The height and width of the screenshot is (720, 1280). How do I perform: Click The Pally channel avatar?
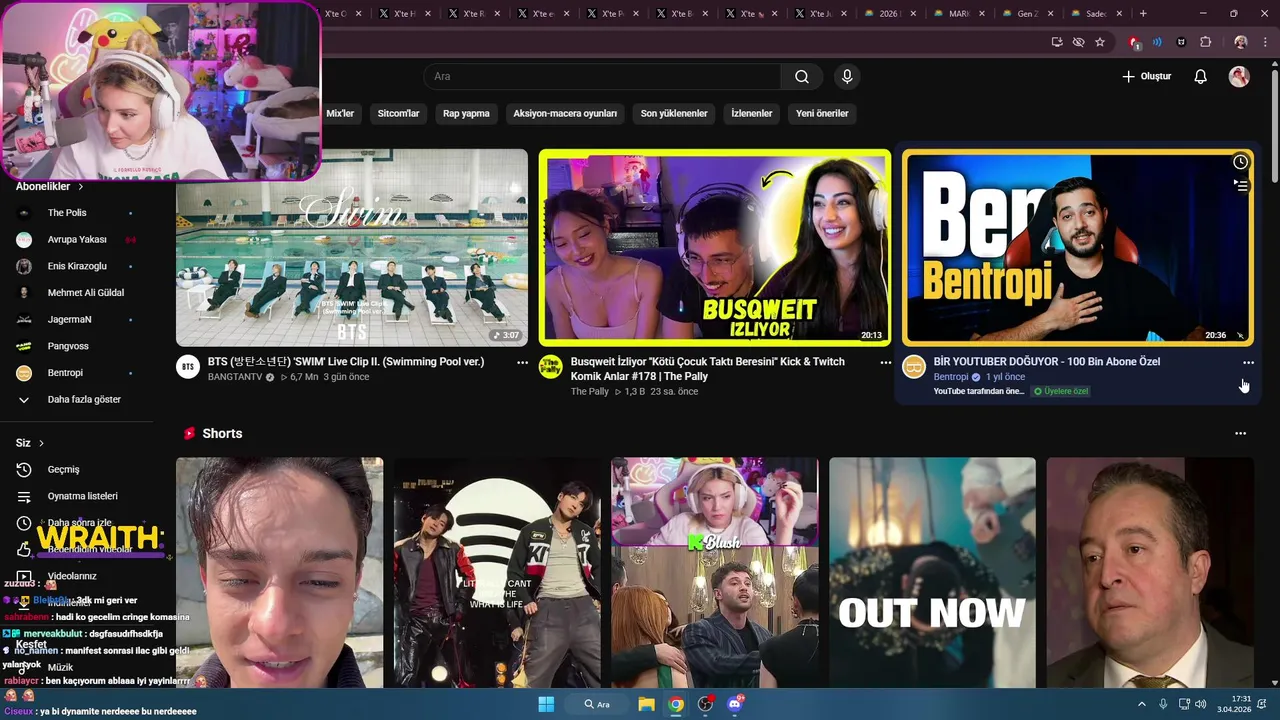[550, 366]
